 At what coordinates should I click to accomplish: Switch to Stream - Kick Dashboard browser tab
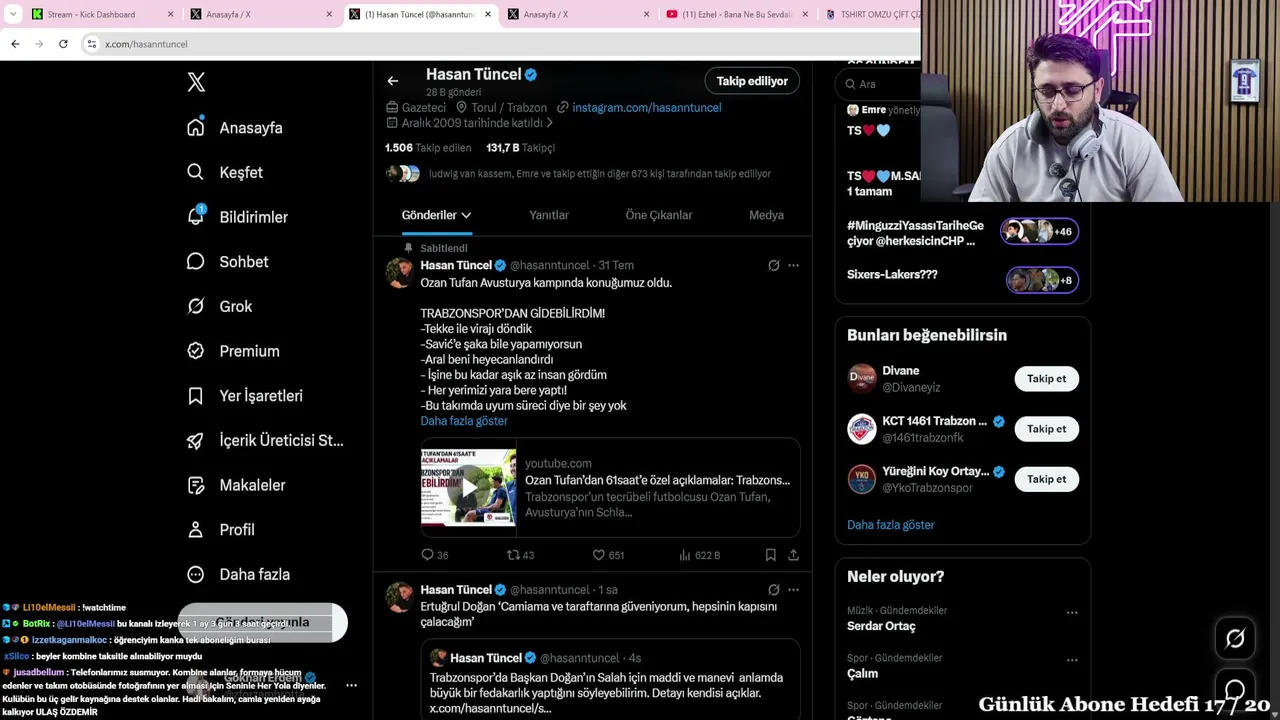103,14
